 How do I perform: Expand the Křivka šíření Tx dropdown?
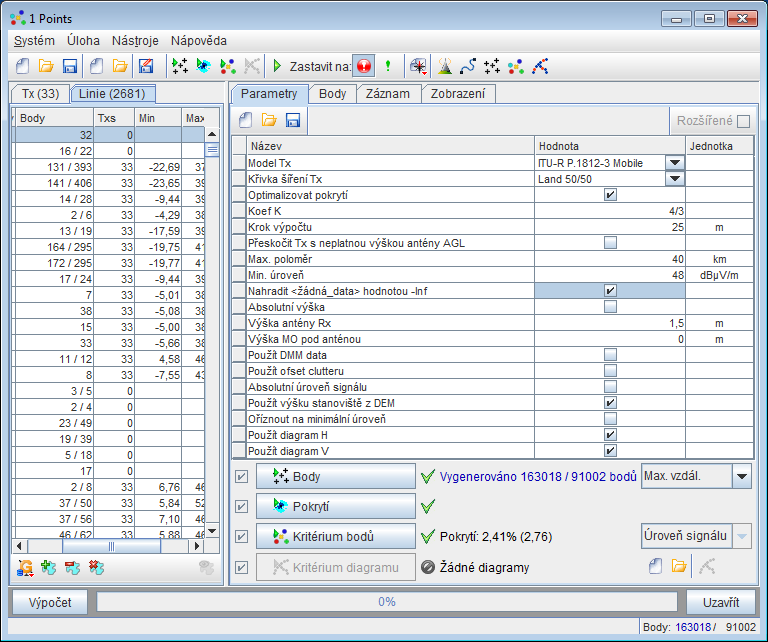pos(674,179)
